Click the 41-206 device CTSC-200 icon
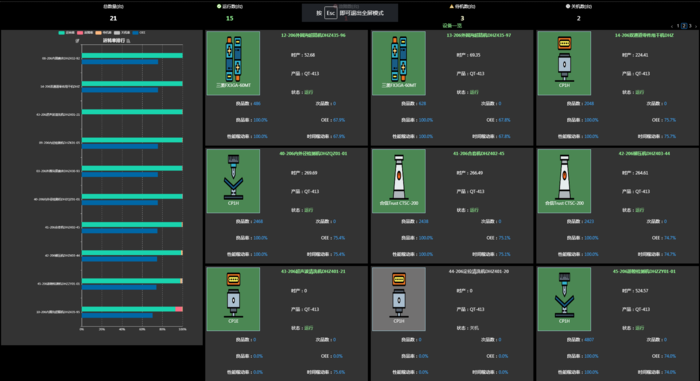The width and height of the screenshot is (700, 381). 399,181
